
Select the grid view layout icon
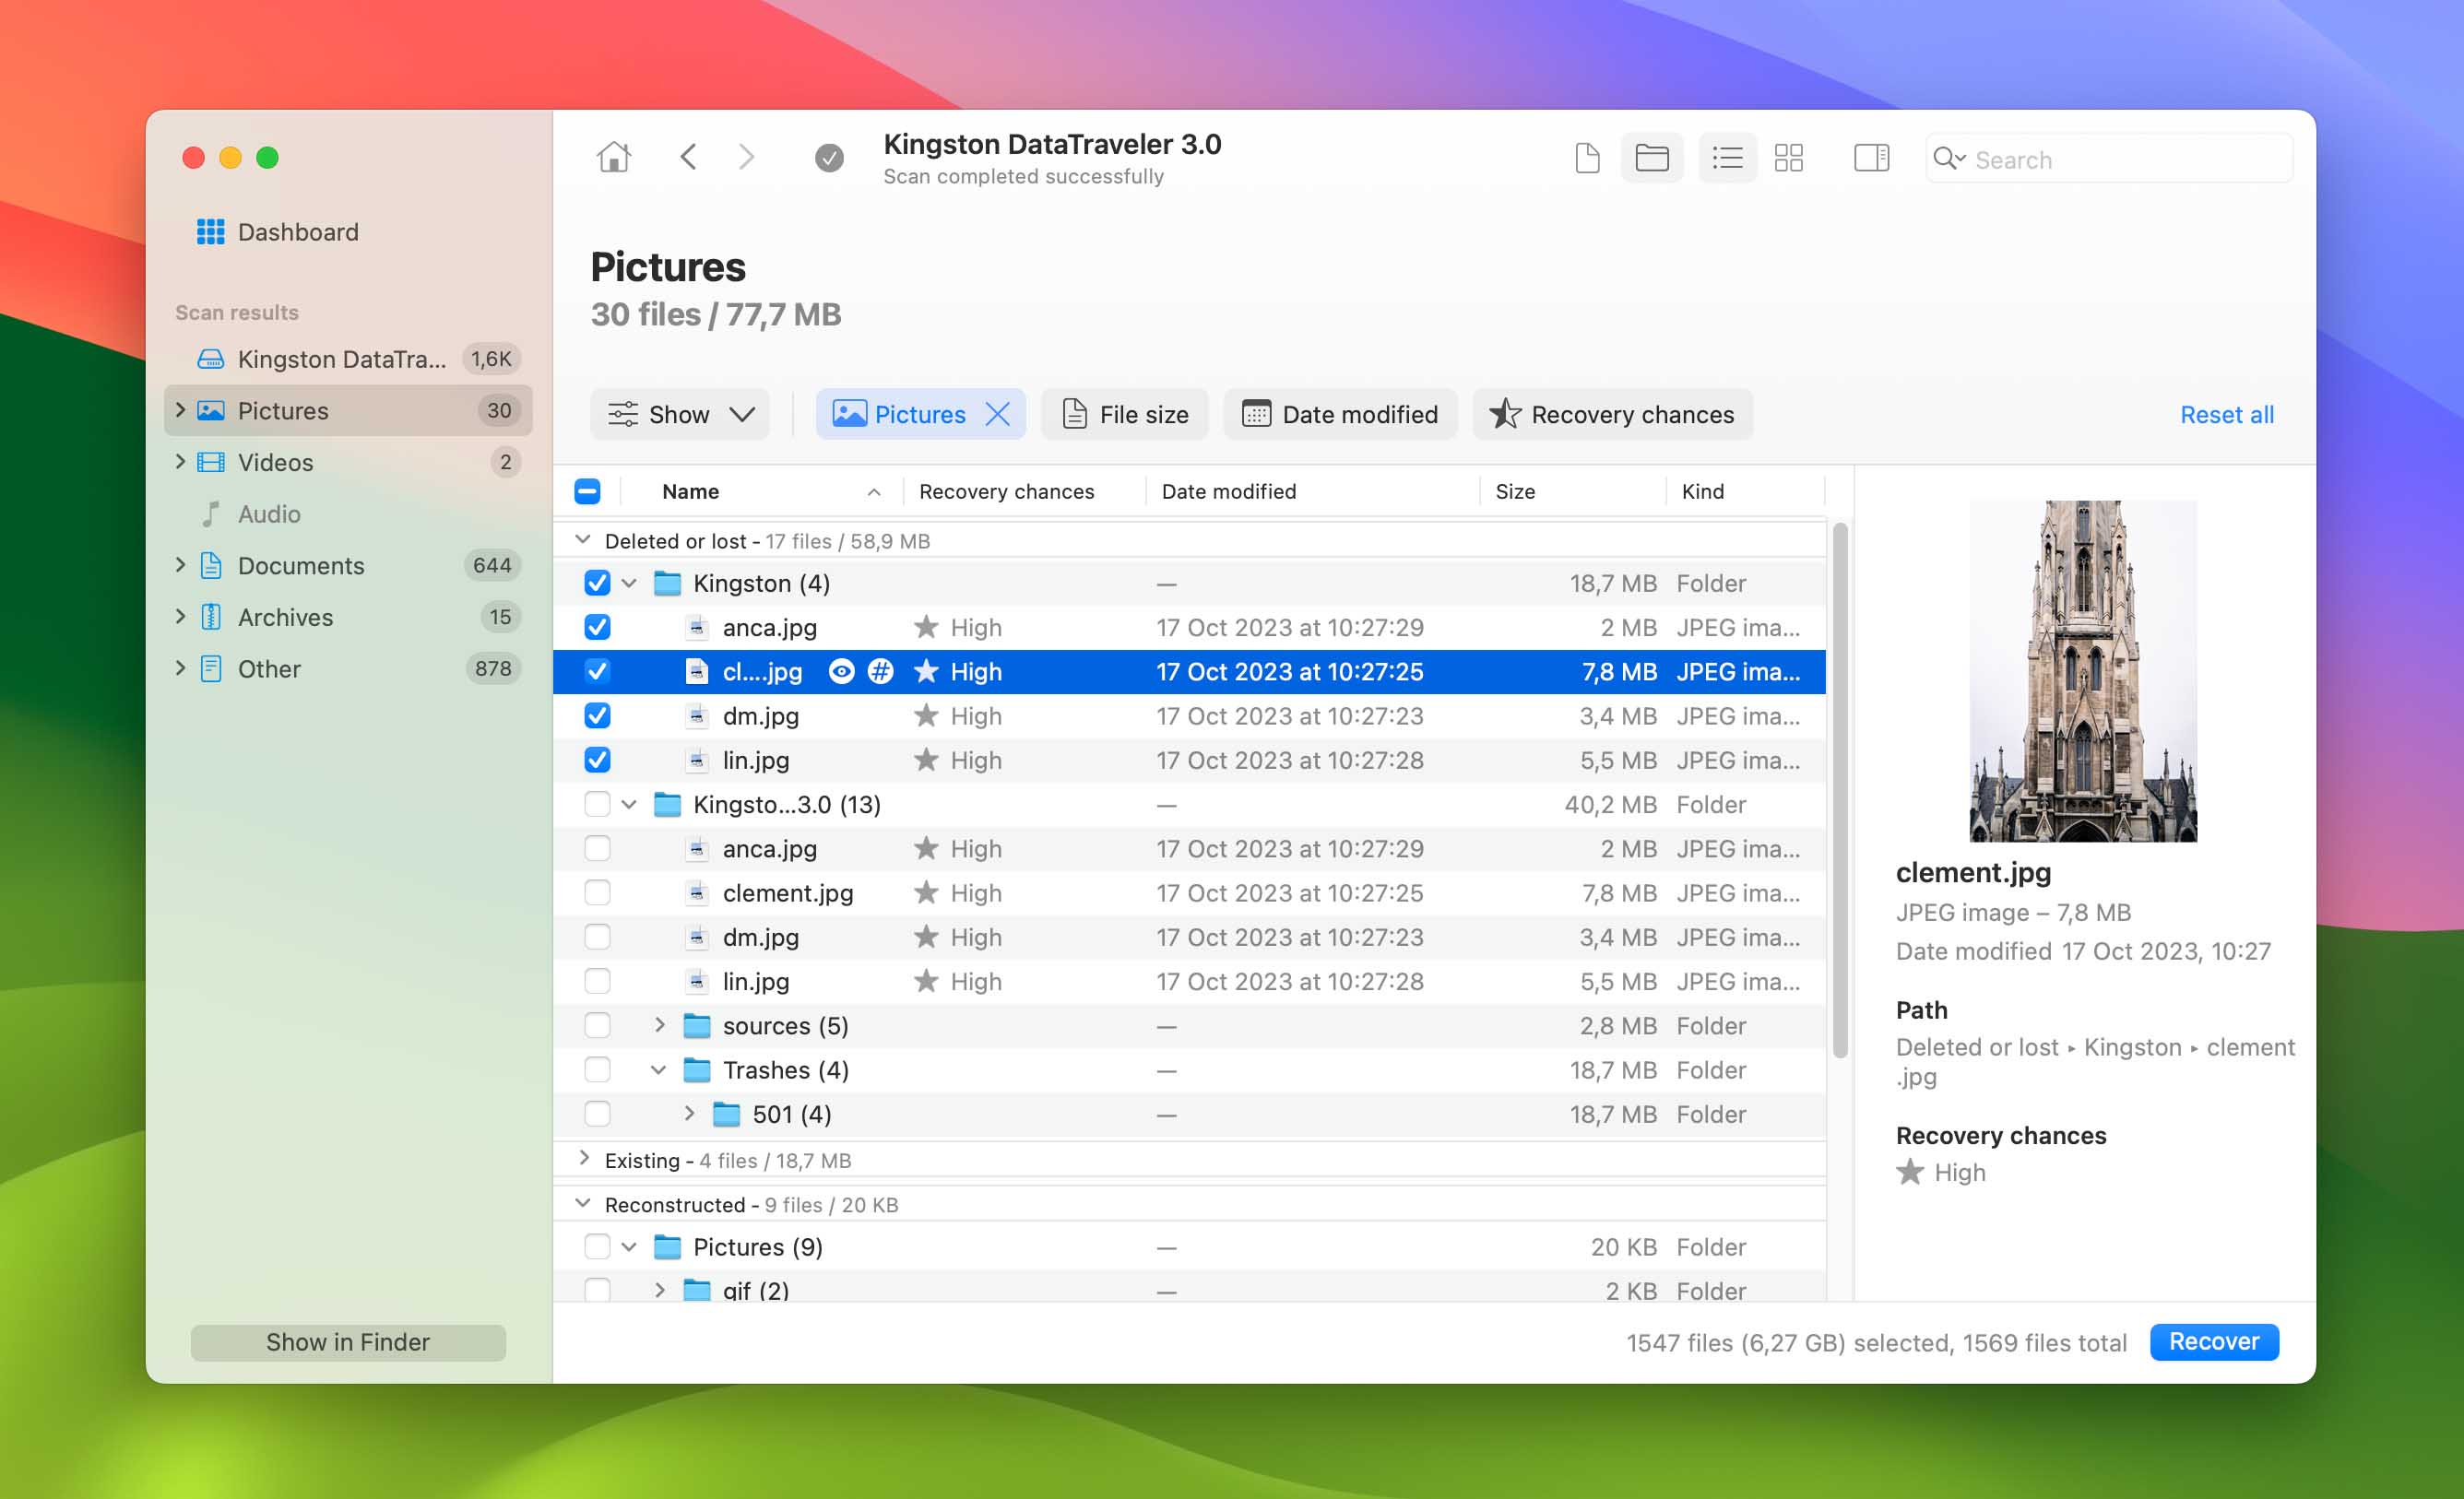pos(1788,158)
